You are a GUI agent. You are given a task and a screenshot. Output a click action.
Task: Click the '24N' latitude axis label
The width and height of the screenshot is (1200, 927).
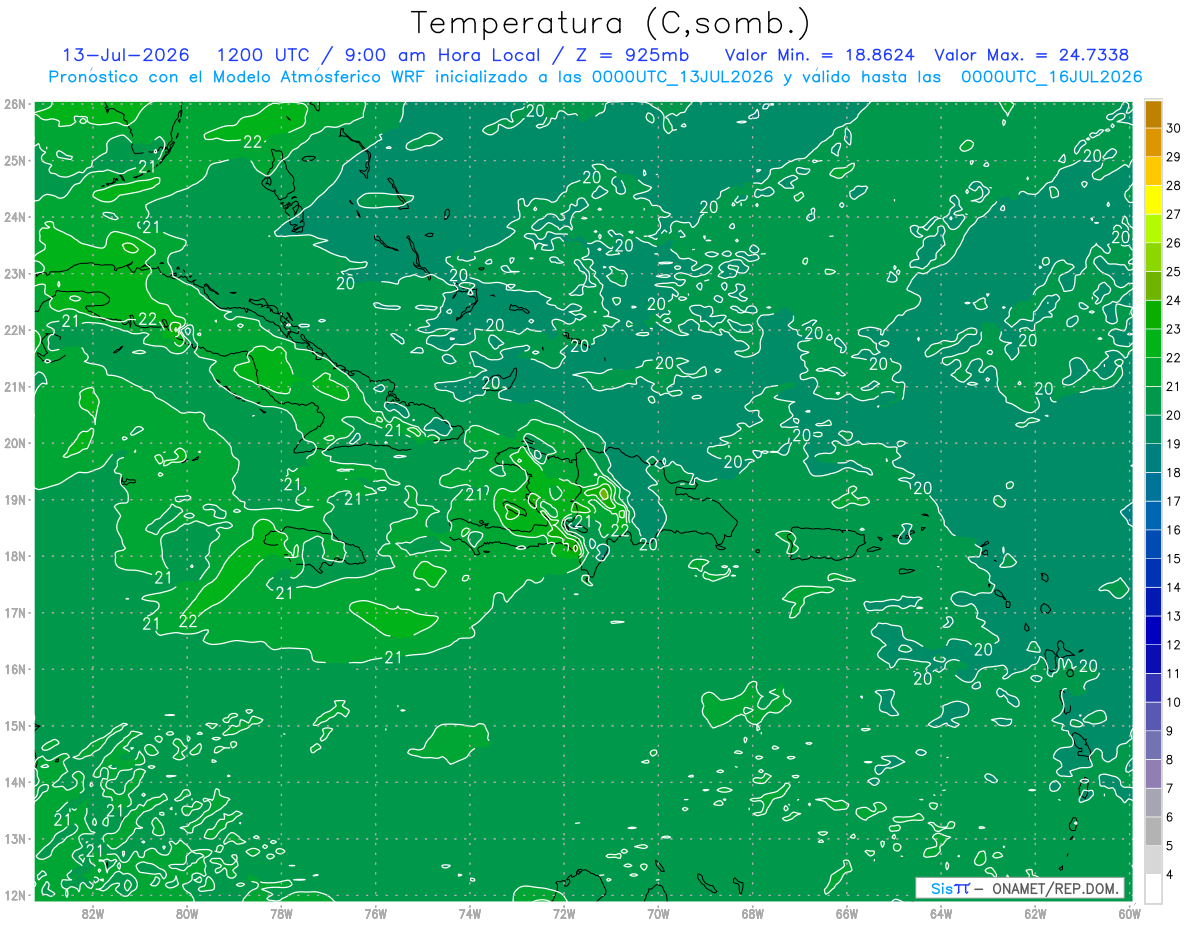pos(14,217)
